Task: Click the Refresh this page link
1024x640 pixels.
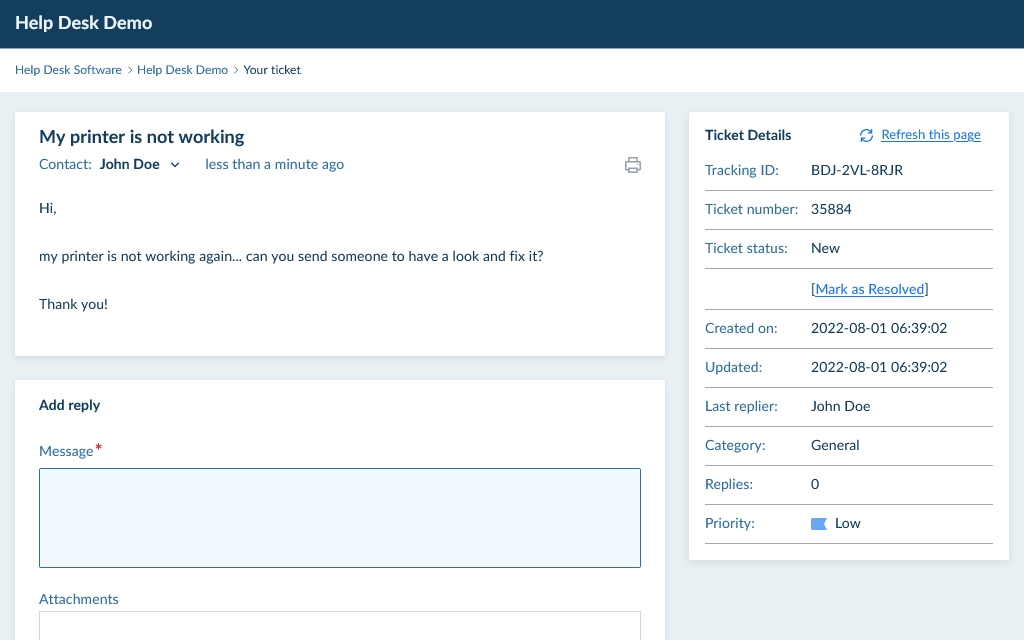Action: point(930,135)
